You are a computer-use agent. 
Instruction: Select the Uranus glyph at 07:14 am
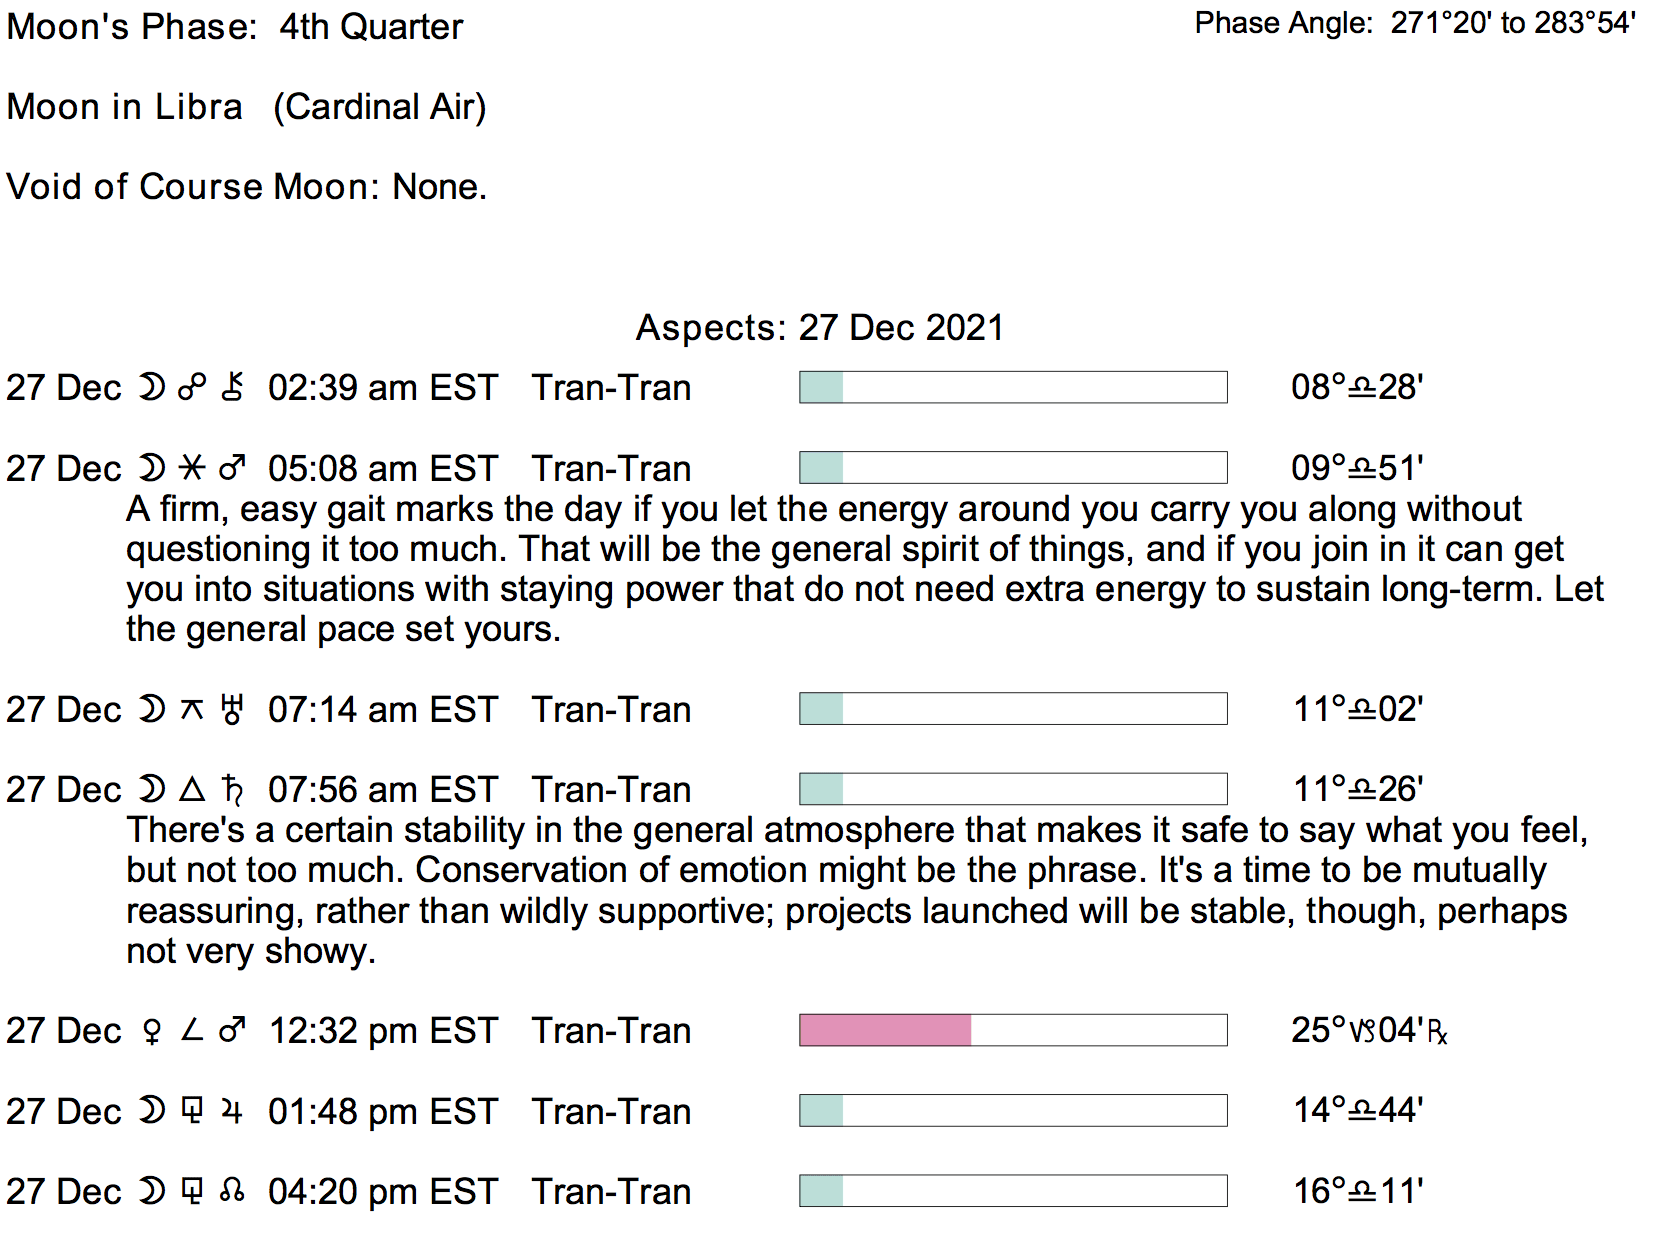pos(232,709)
